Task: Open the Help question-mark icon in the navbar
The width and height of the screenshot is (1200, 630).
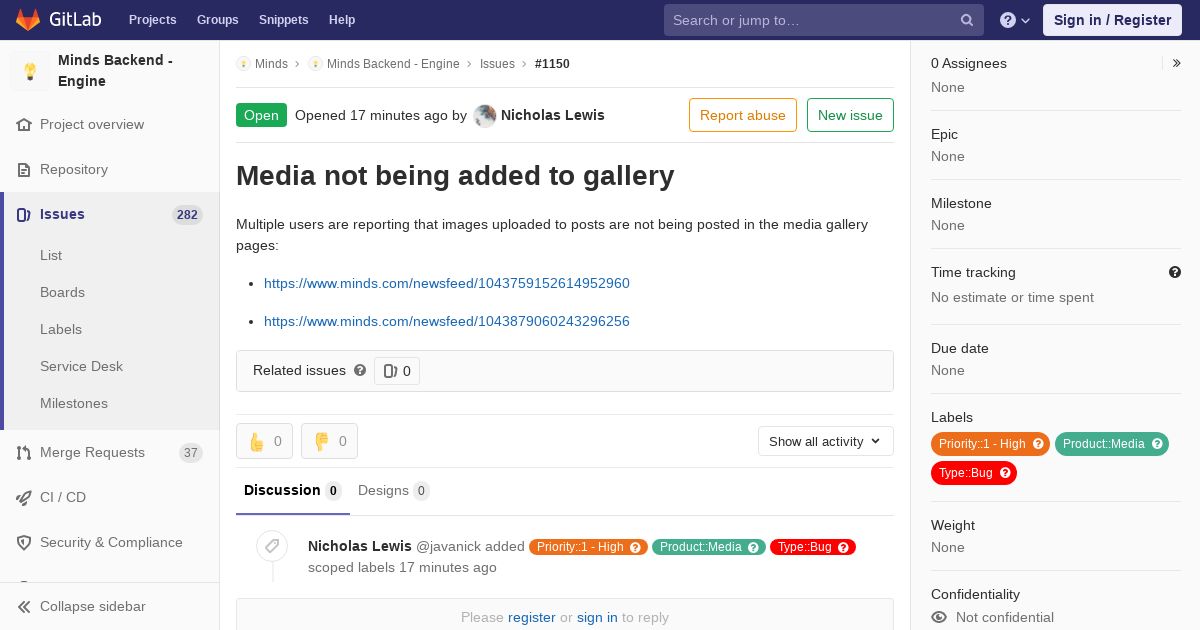Action: tap(1008, 20)
